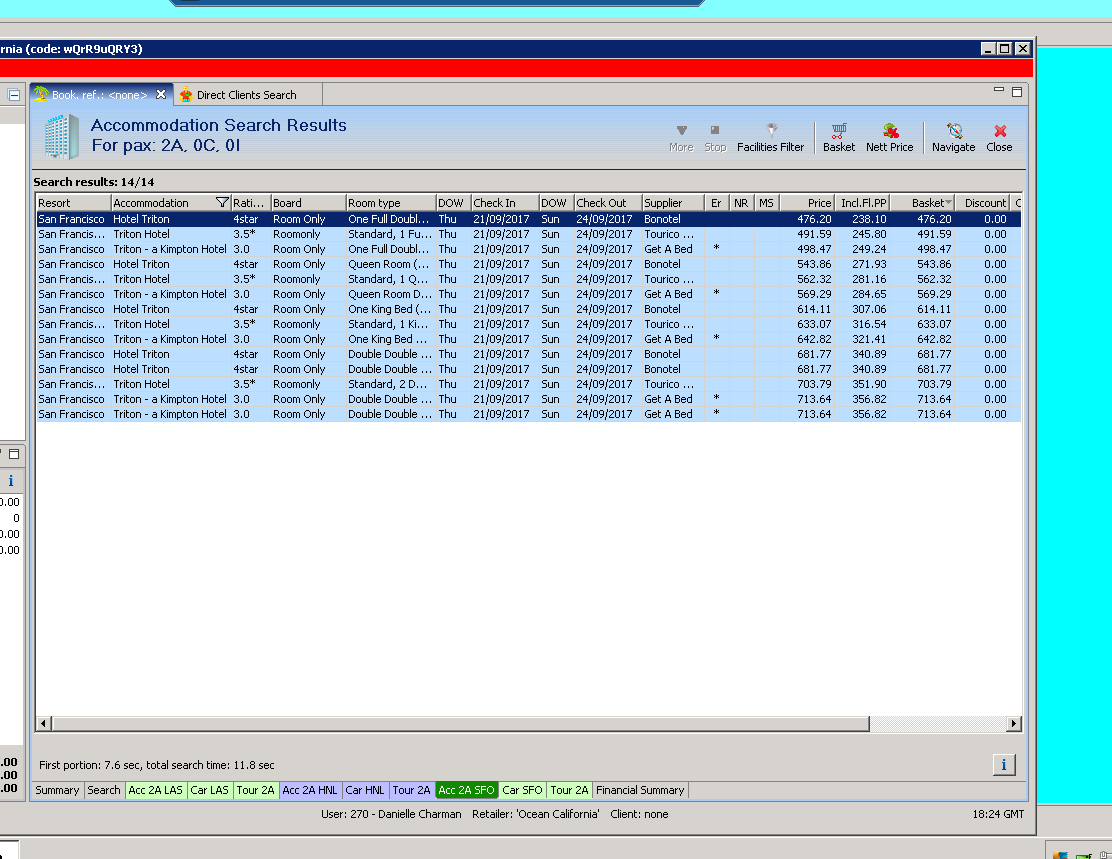
Task: Click the Navigate toolbar icon
Action: 953,131
